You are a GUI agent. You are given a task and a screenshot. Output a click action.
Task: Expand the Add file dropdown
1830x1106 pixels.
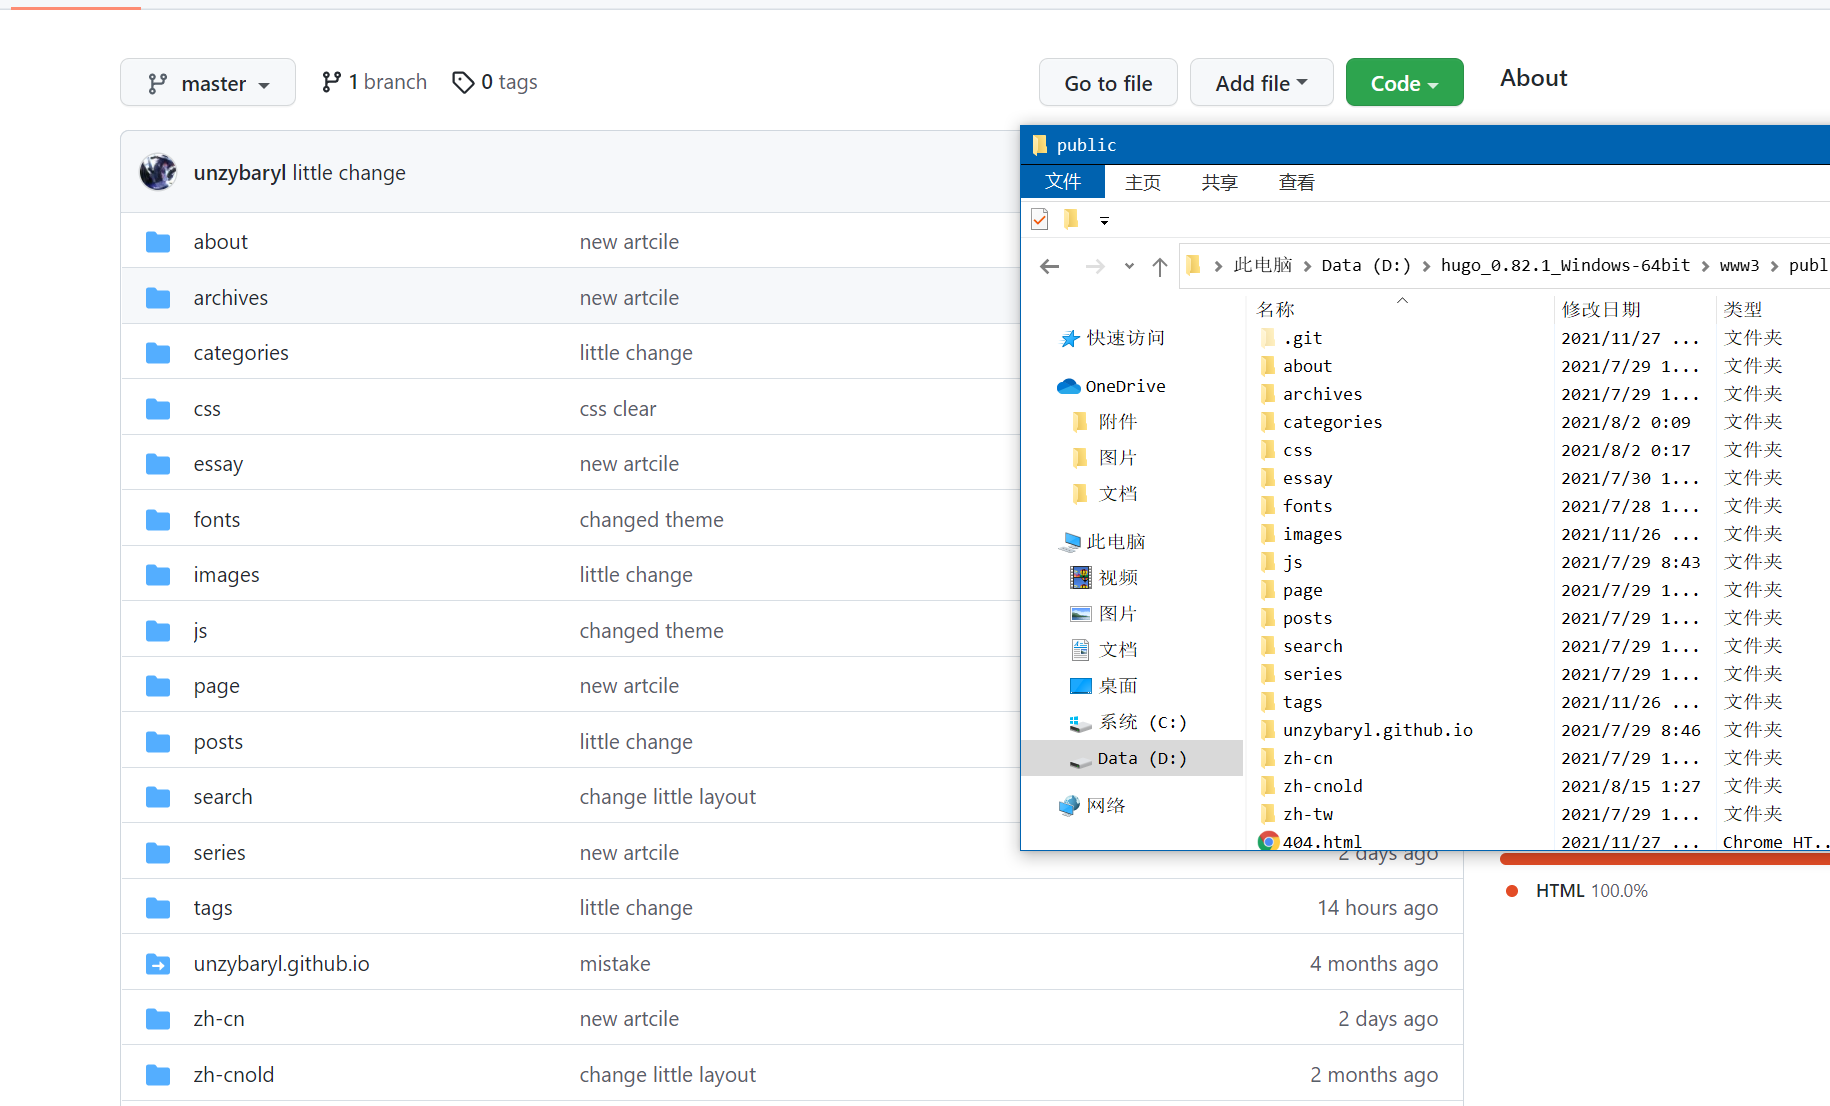[1261, 83]
